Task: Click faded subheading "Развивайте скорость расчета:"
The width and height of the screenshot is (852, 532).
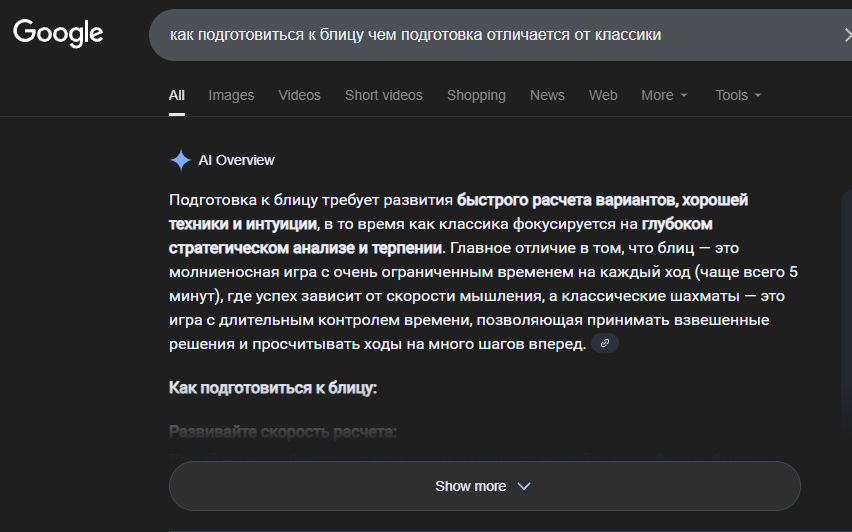Action: point(283,432)
